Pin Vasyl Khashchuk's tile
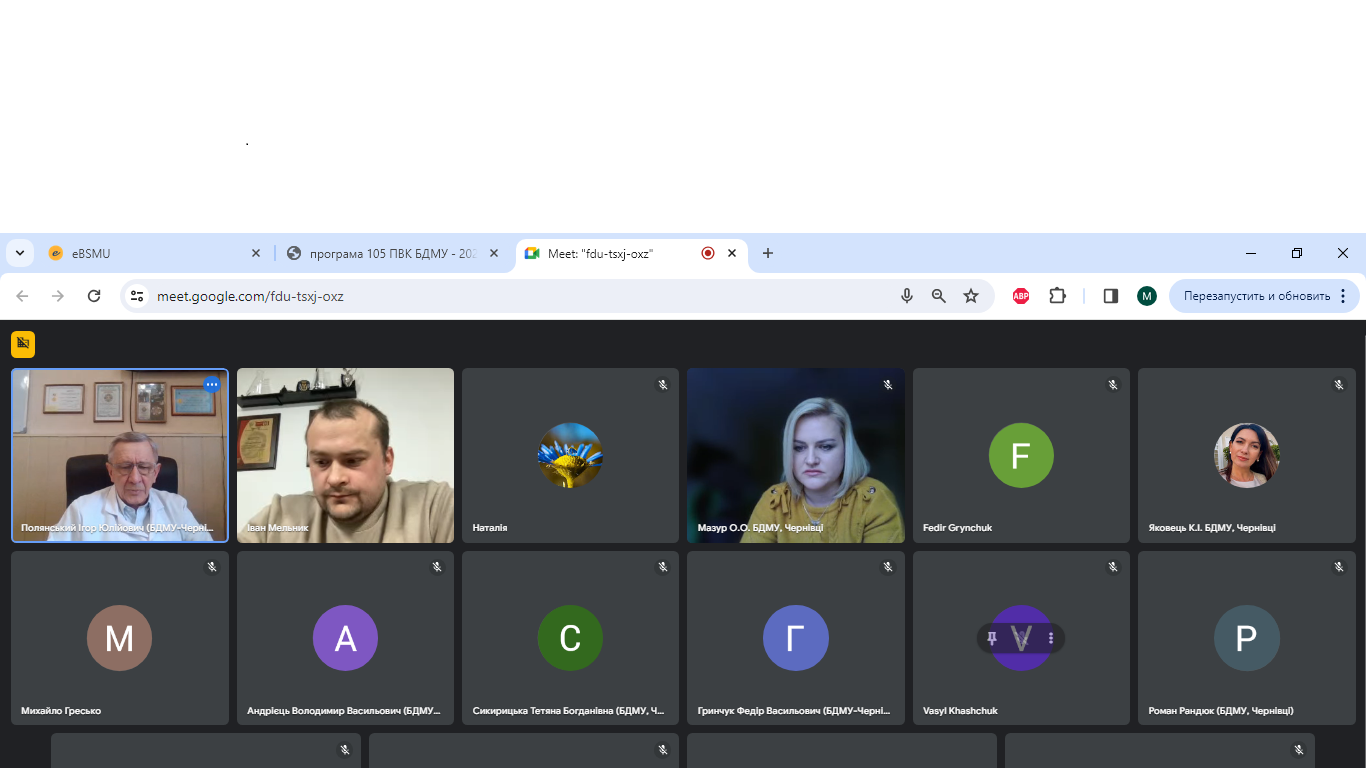This screenshot has height=768, width=1366. pyautogui.click(x=992, y=638)
